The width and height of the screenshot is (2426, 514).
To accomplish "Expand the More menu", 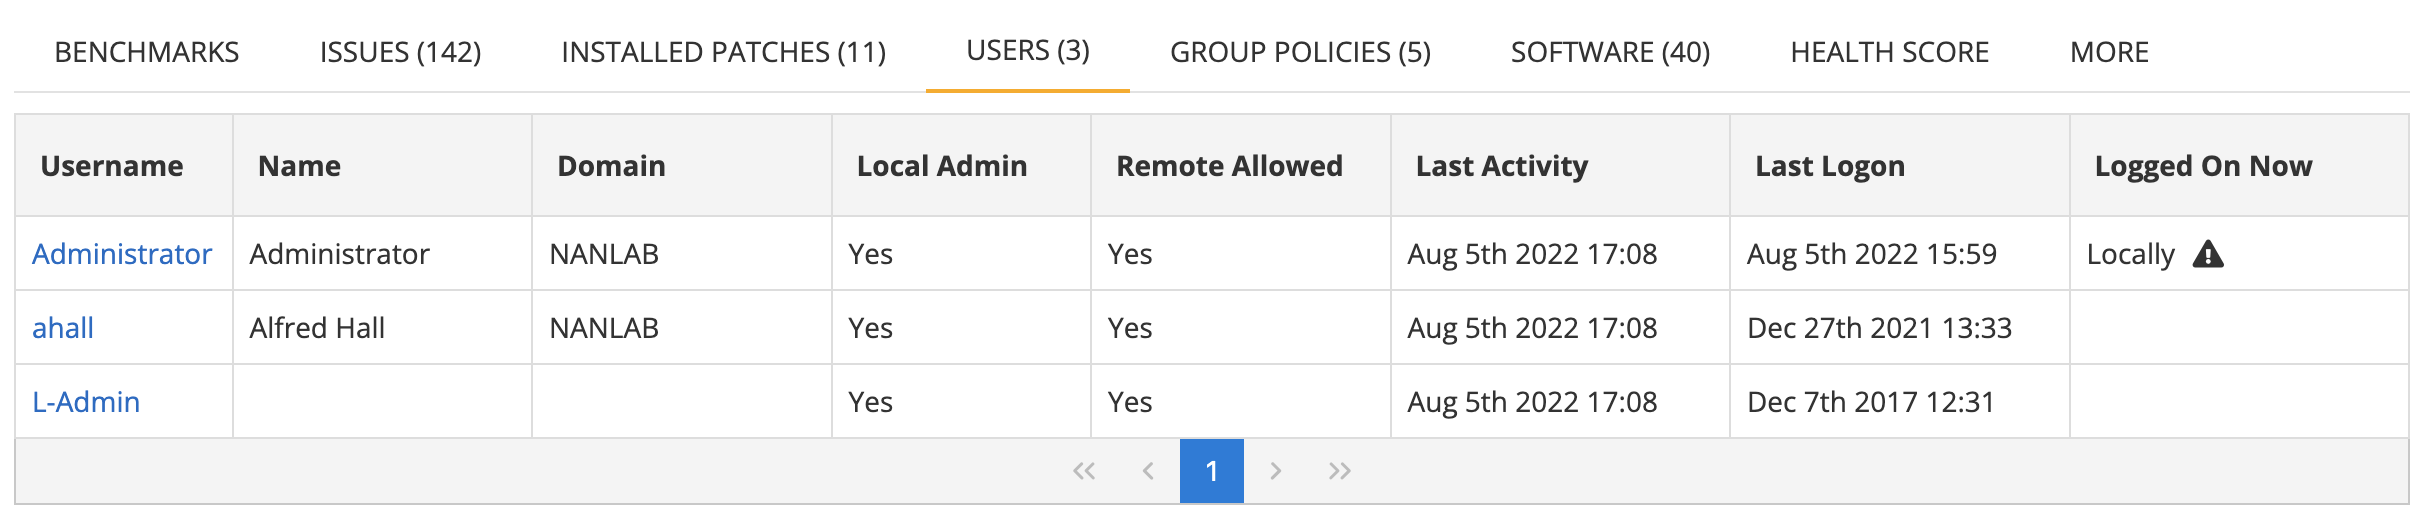I will tap(2109, 52).
